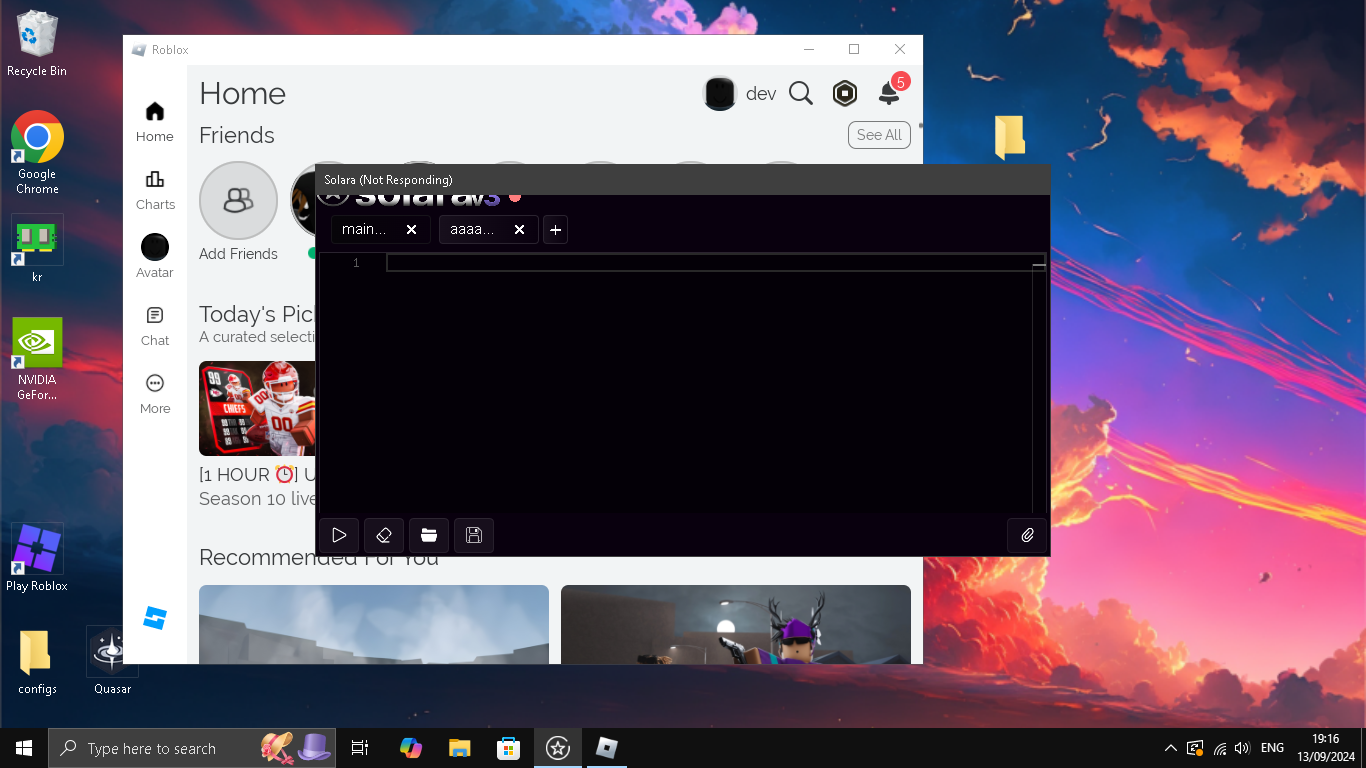Image resolution: width=1366 pixels, height=768 pixels.
Task: Open Microsoft Store from the taskbar
Action: pos(509,748)
